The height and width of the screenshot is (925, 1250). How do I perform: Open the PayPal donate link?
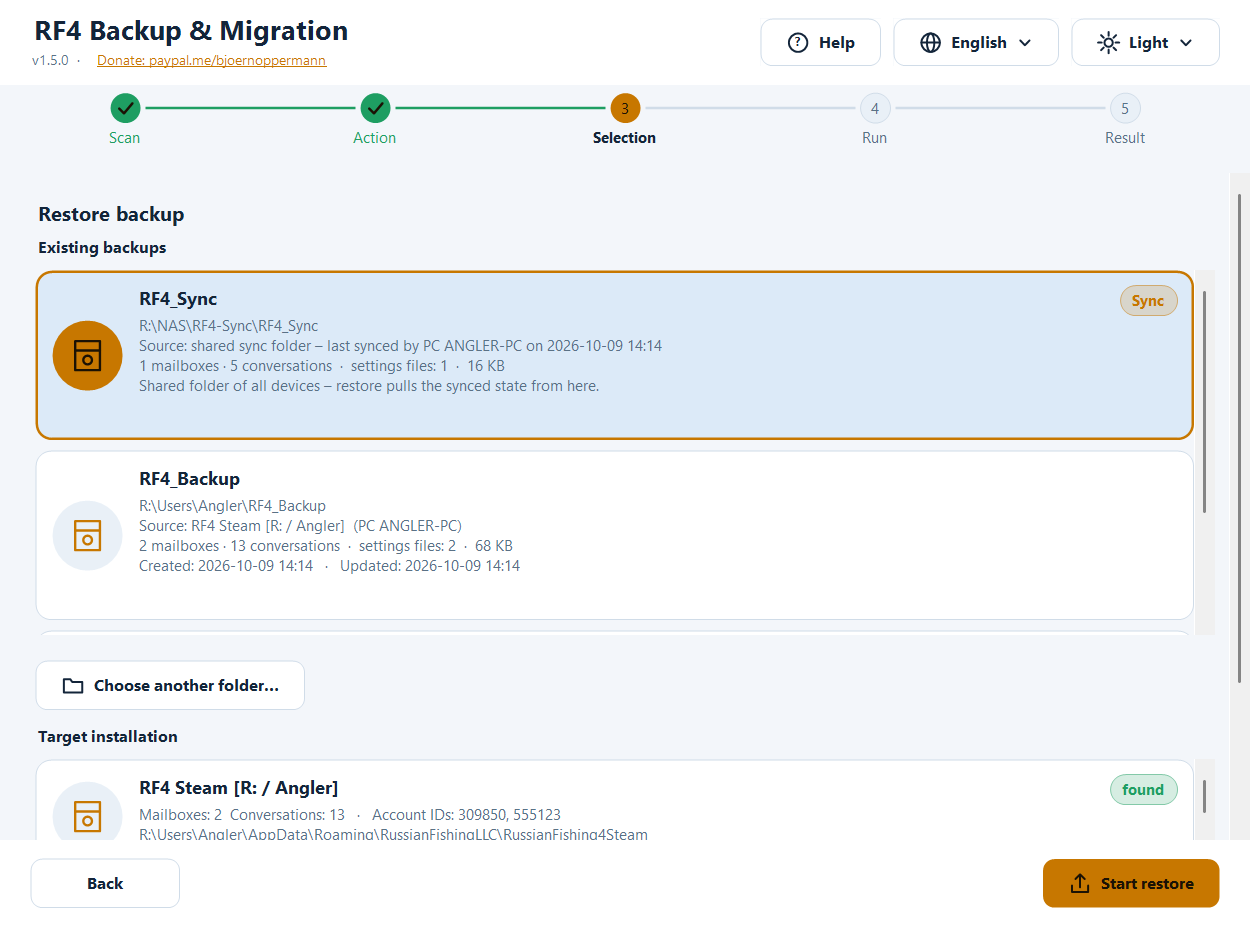point(211,60)
